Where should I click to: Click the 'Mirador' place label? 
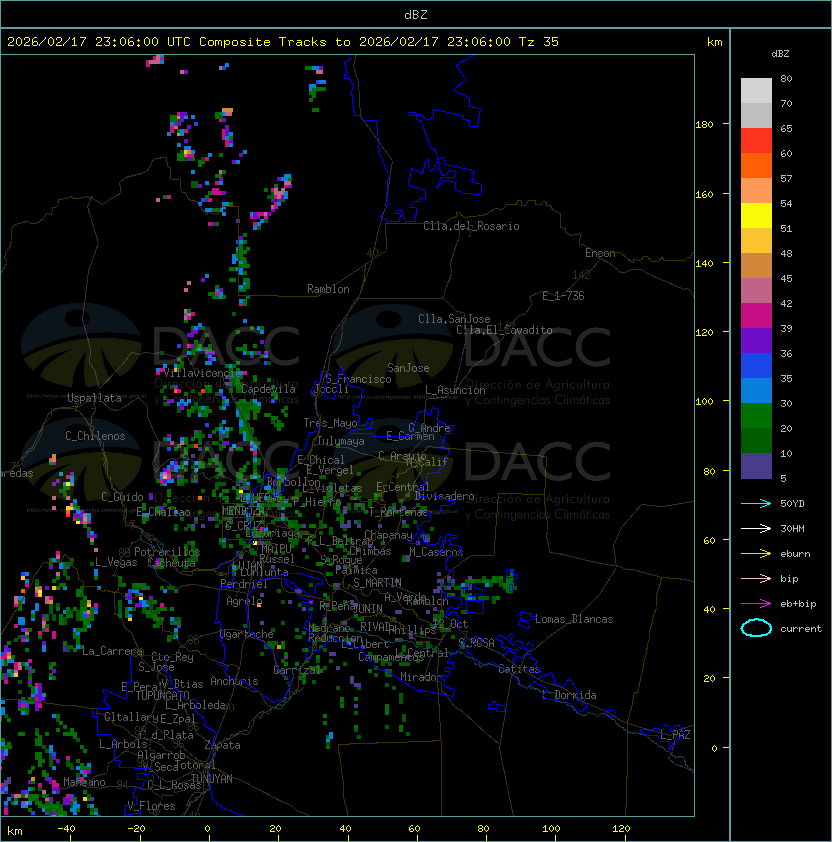click(x=422, y=677)
